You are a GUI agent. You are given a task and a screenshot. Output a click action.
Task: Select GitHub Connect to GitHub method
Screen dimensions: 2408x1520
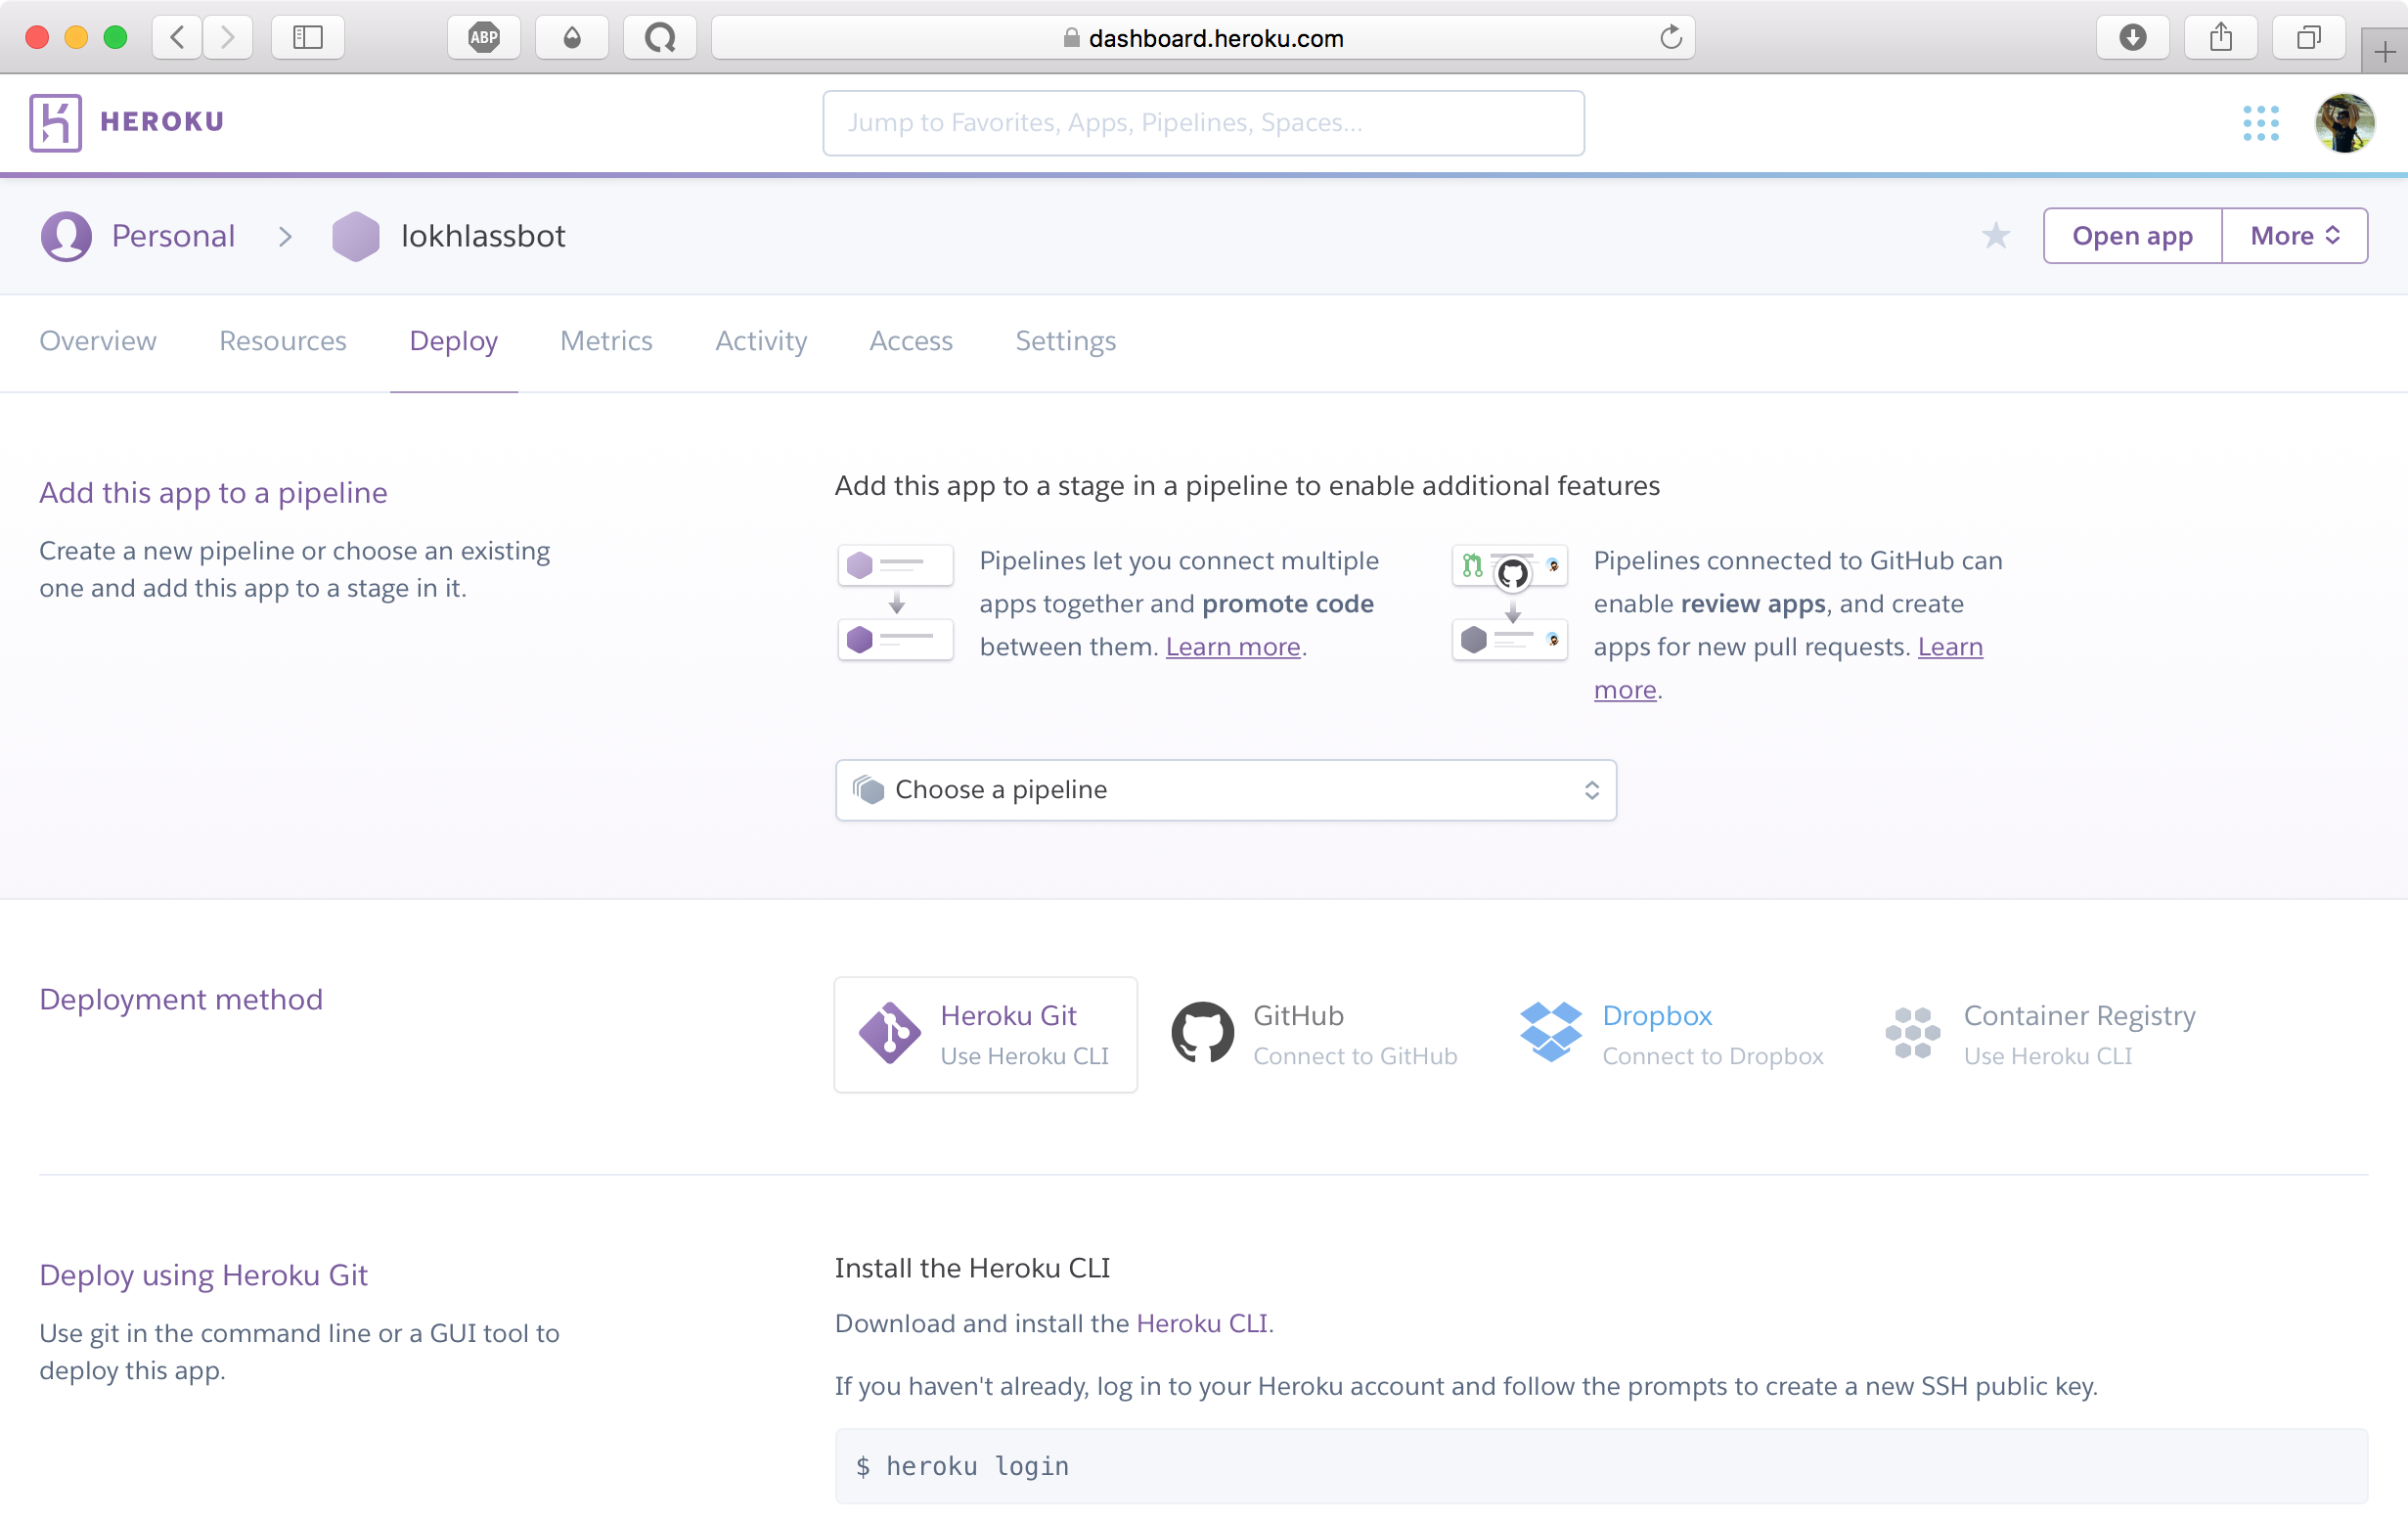pos(1314,1034)
